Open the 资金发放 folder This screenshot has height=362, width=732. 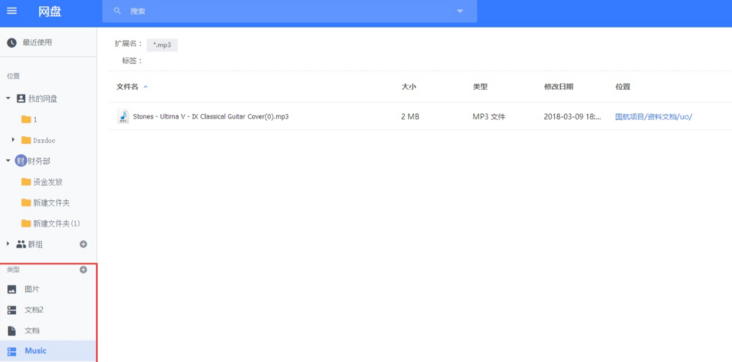click(48, 182)
